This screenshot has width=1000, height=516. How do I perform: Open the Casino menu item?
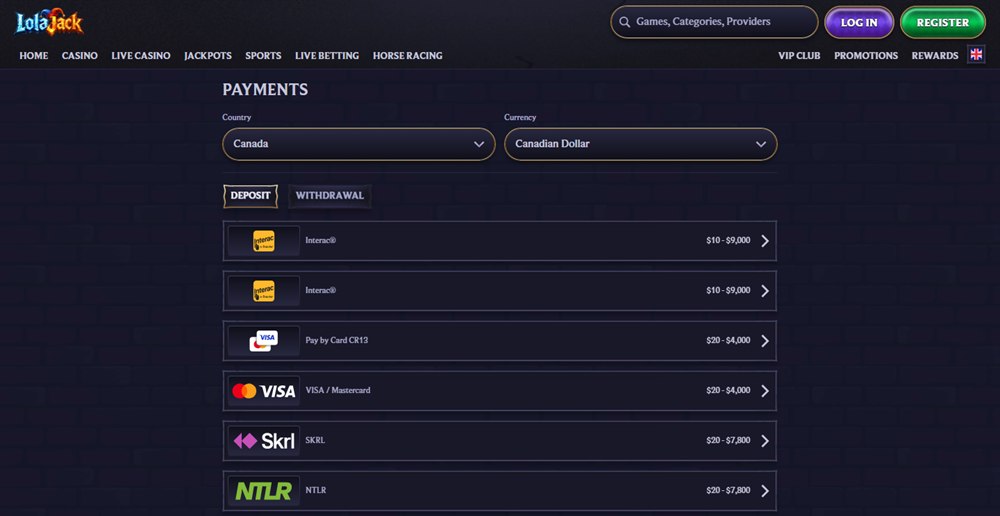[80, 55]
